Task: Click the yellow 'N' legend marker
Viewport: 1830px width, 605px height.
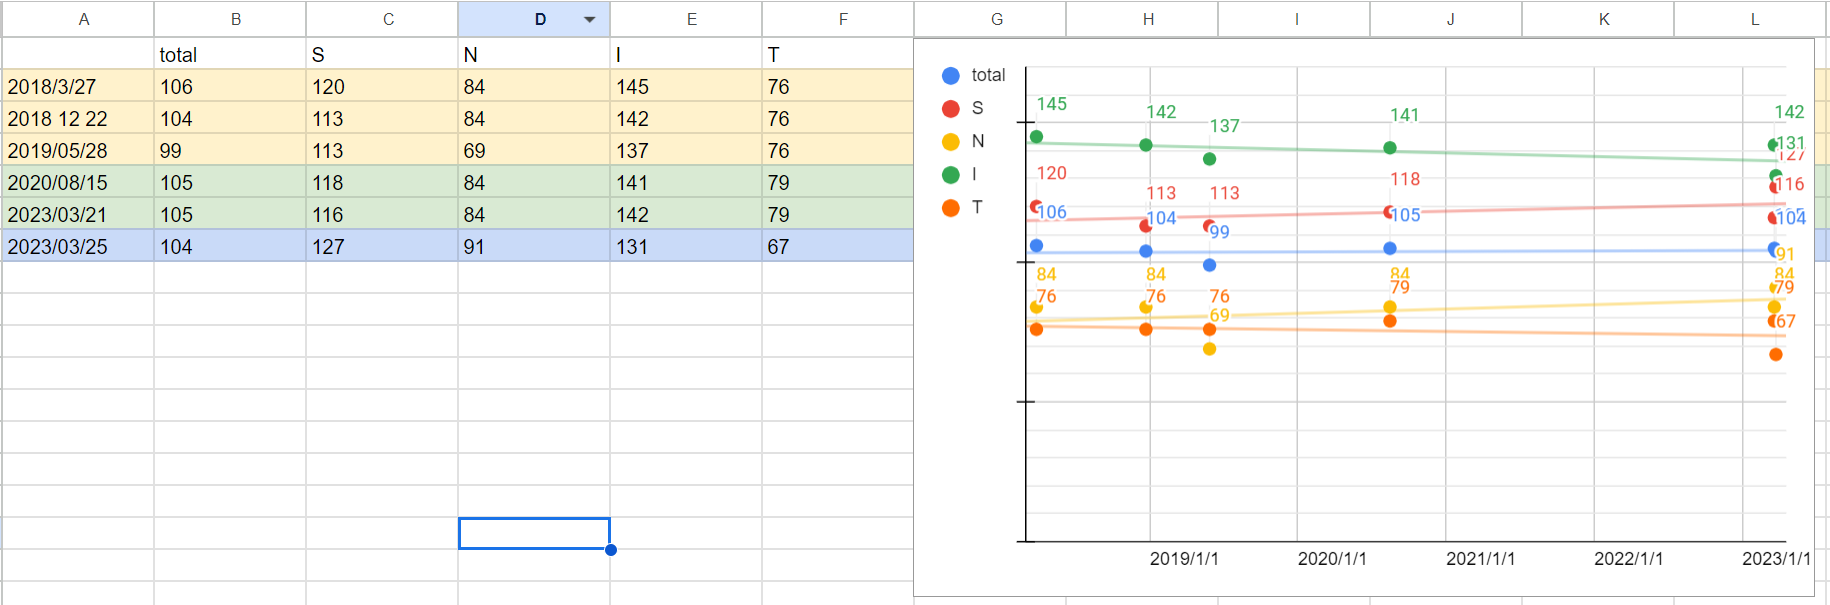Action: click(951, 142)
